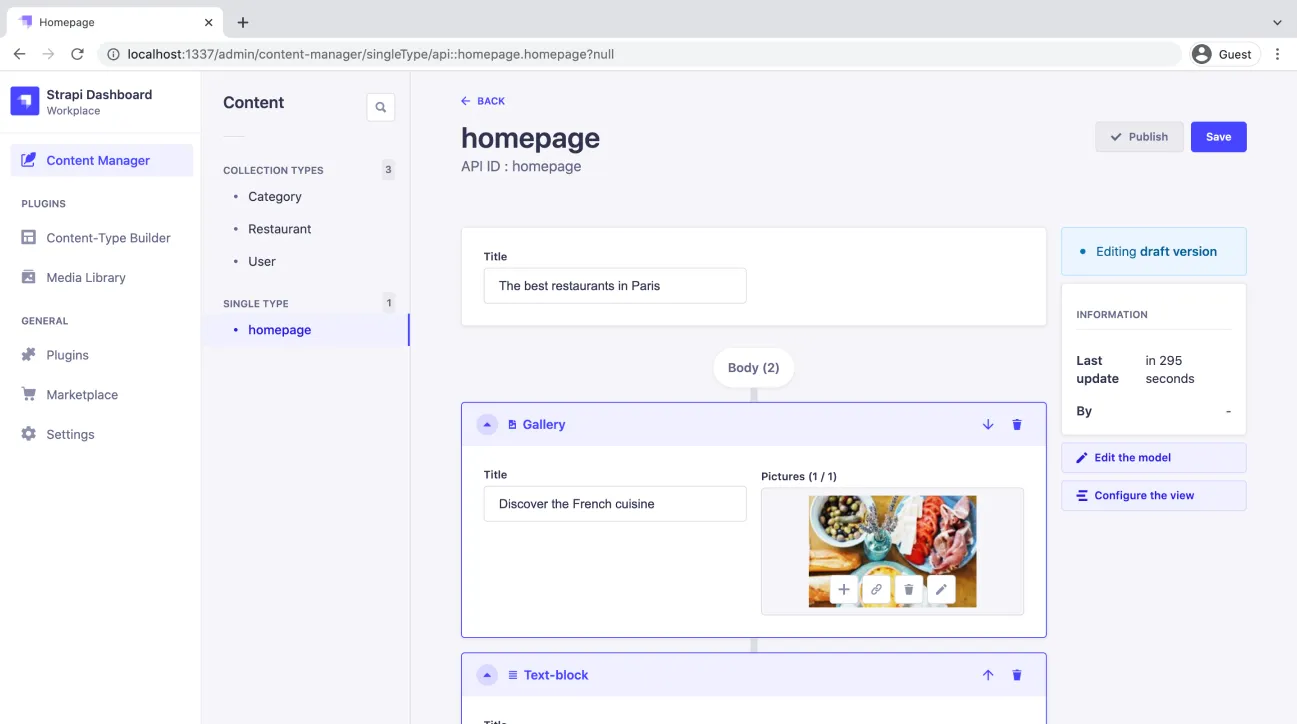Click the Pictures (1 / 1) label
Image resolution: width=1297 pixels, height=724 pixels.
pyautogui.click(x=799, y=477)
